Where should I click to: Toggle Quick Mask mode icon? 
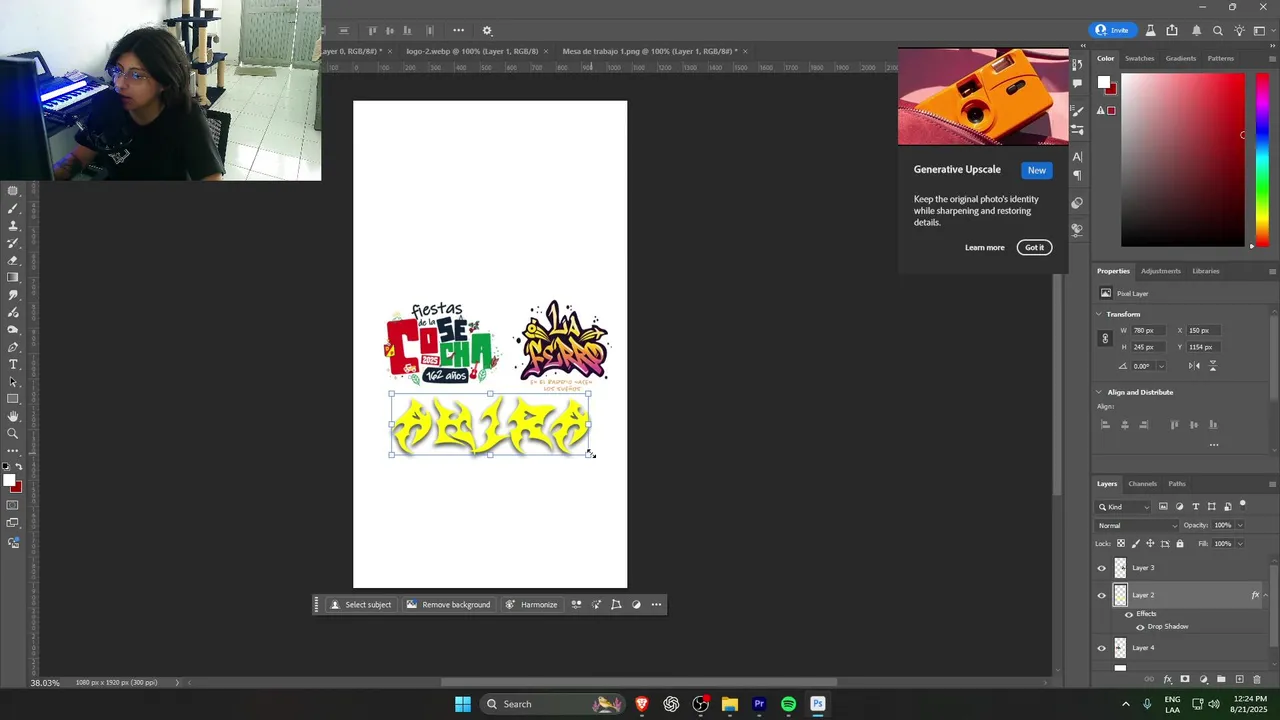(13, 505)
